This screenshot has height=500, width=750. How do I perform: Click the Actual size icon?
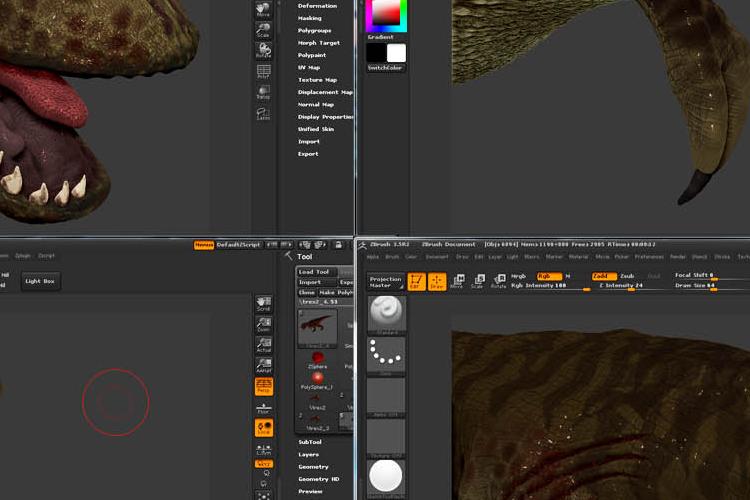point(264,345)
